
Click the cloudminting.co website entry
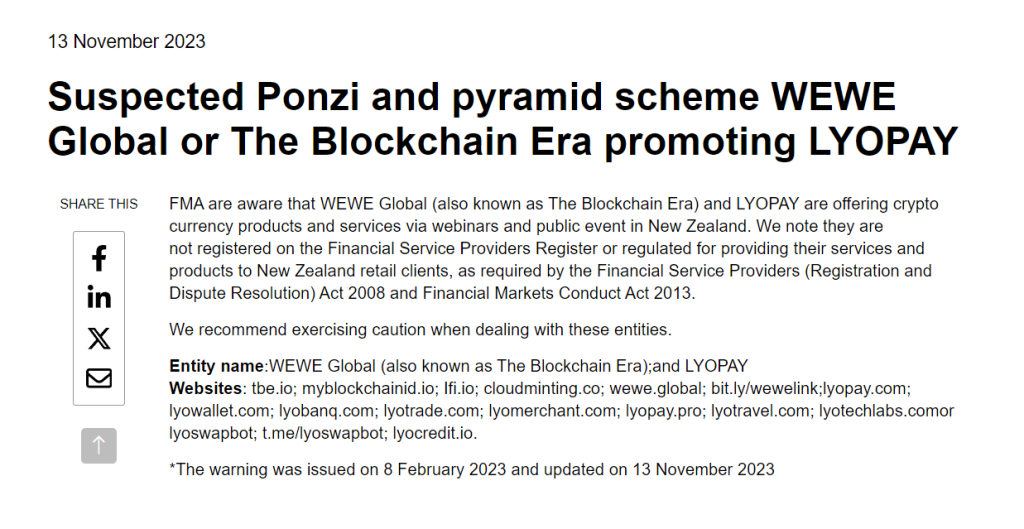[x=541, y=389]
